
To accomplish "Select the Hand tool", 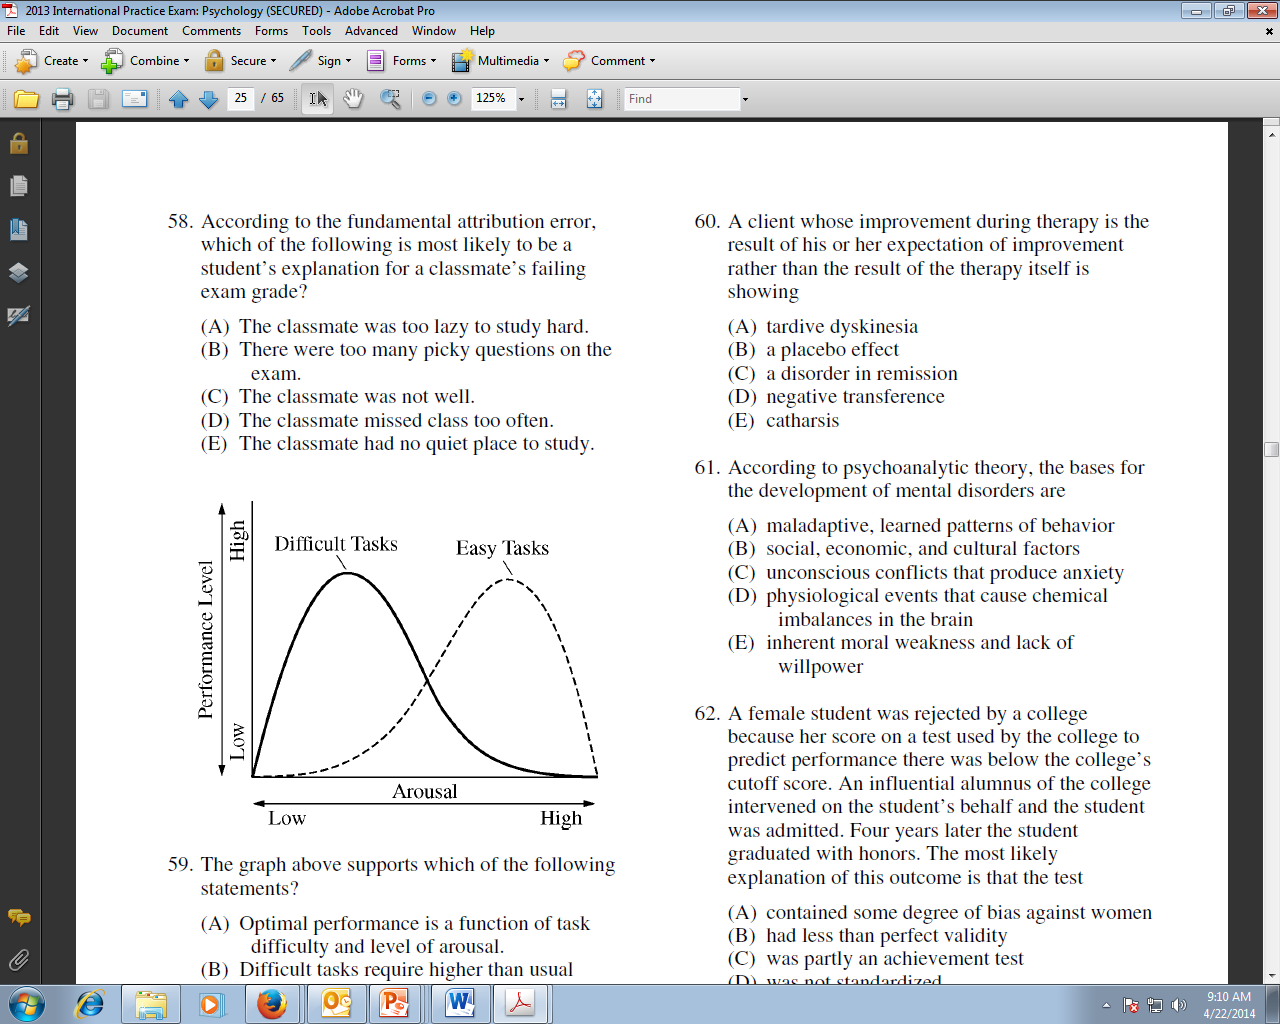I will click(x=353, y=99).
